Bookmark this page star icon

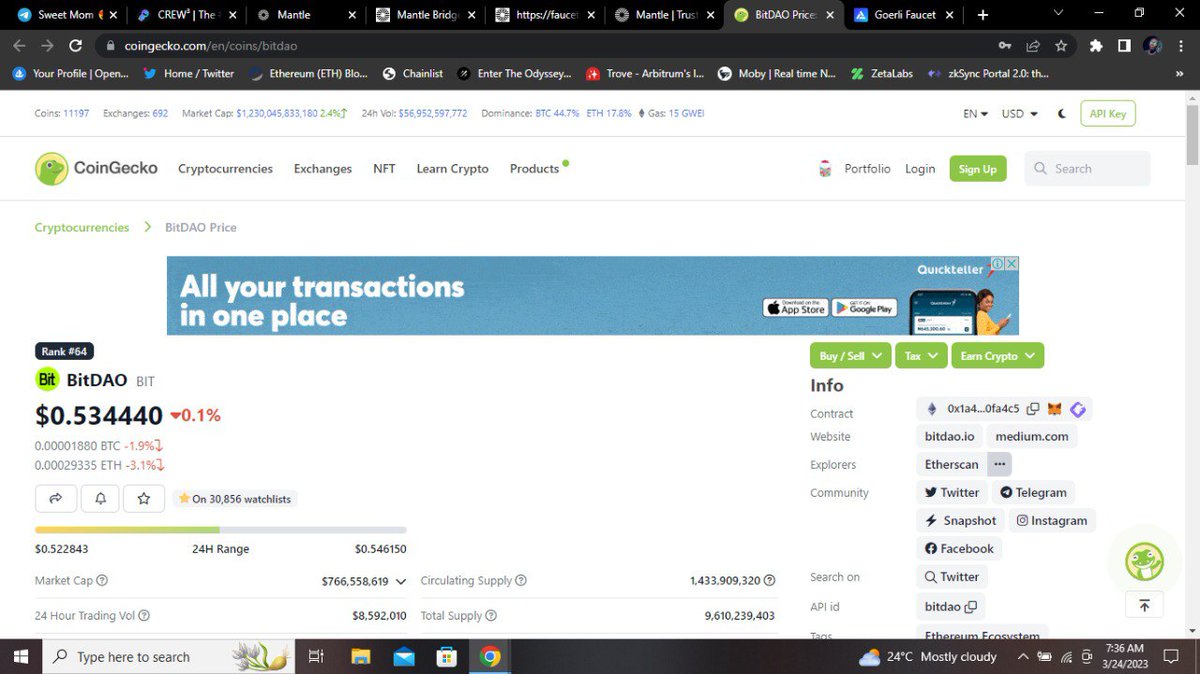pyautogui.click(x=1061, y=46)
